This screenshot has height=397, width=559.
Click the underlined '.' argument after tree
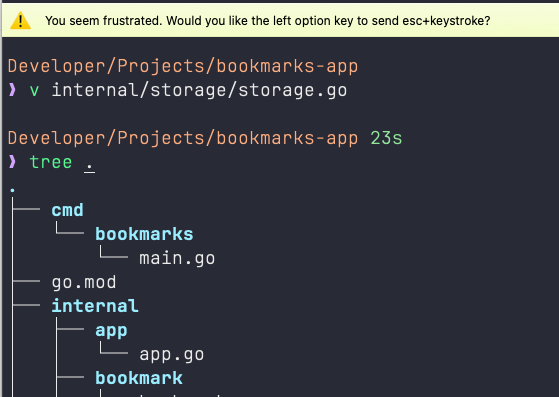pos(89,166)
